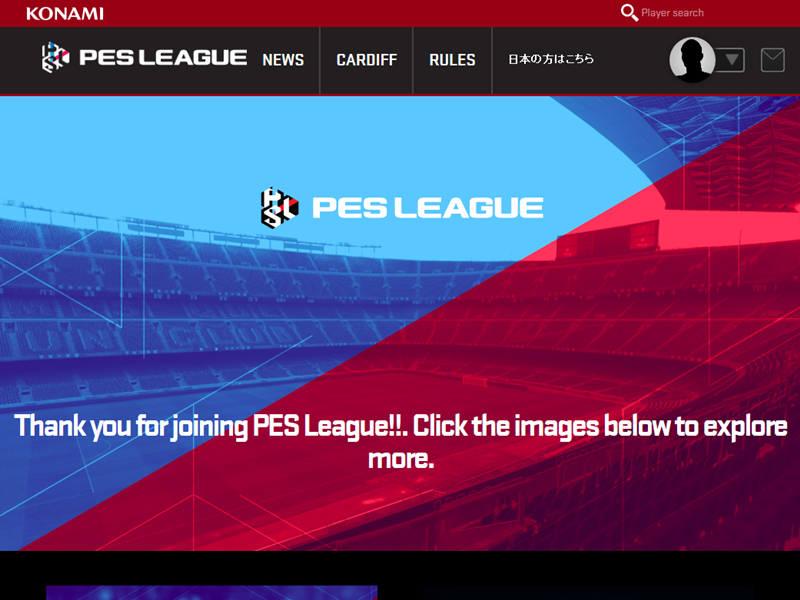Viewport: 800px width, 600px height.
Task: Open the RULES menu item
Action: (x=452, y=60)
